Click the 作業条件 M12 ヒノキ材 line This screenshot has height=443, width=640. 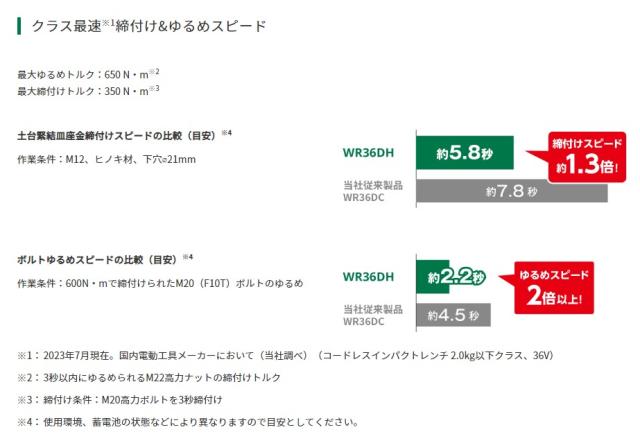coord(106,159)
